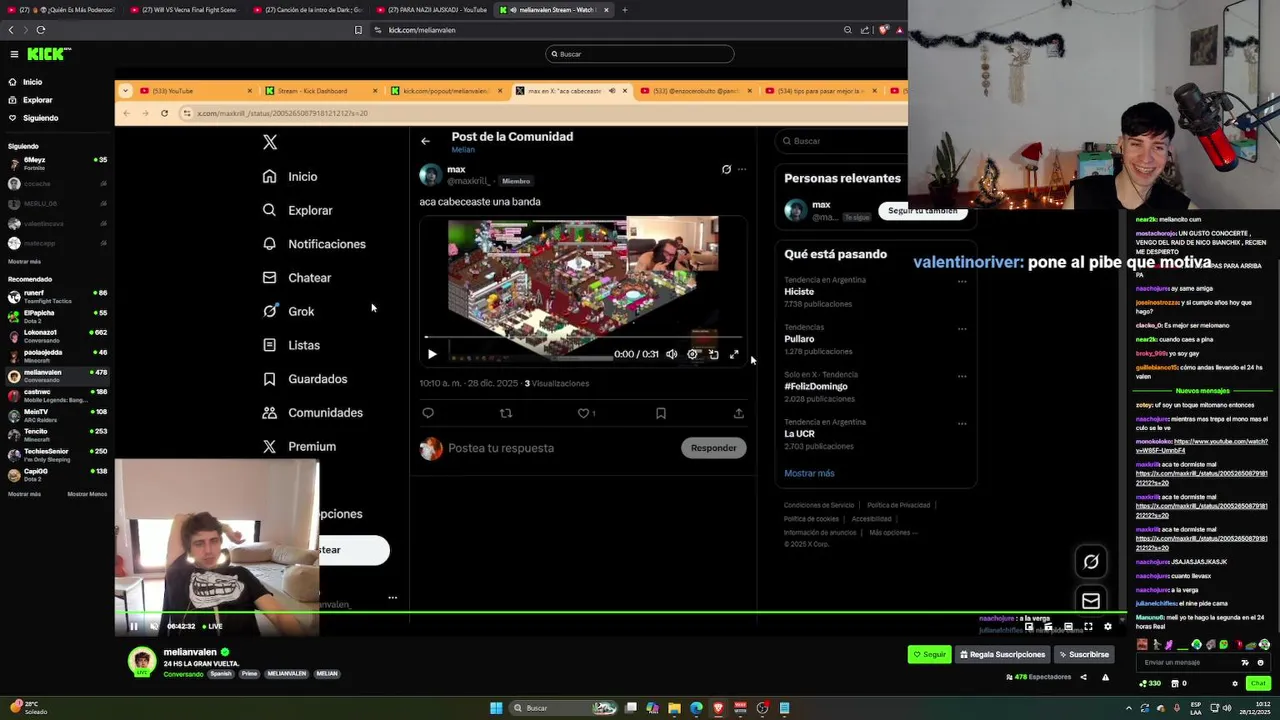Open chat translate icon in message box
The image size is (1280, 720).
click(x=1245, y=662)
